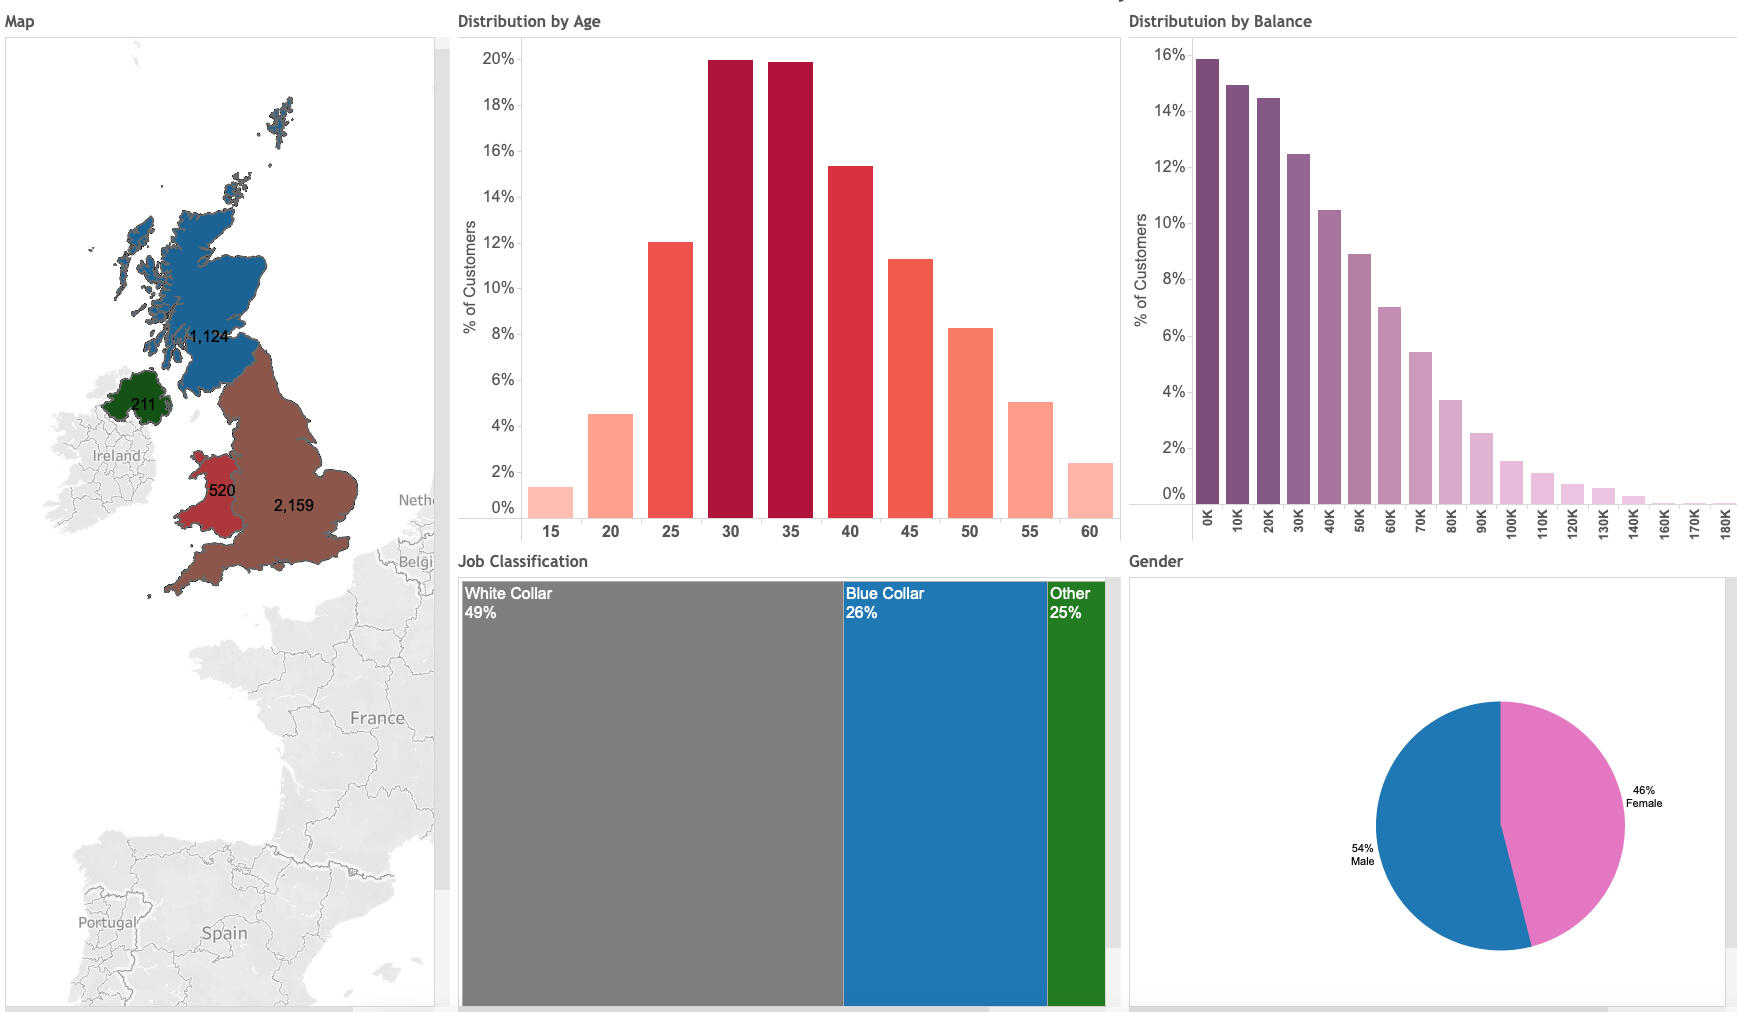Image resolution: width=1737 pixels, height=1012 pixels.
Task: Select the age 30 bar
Action: coord(730,288)
